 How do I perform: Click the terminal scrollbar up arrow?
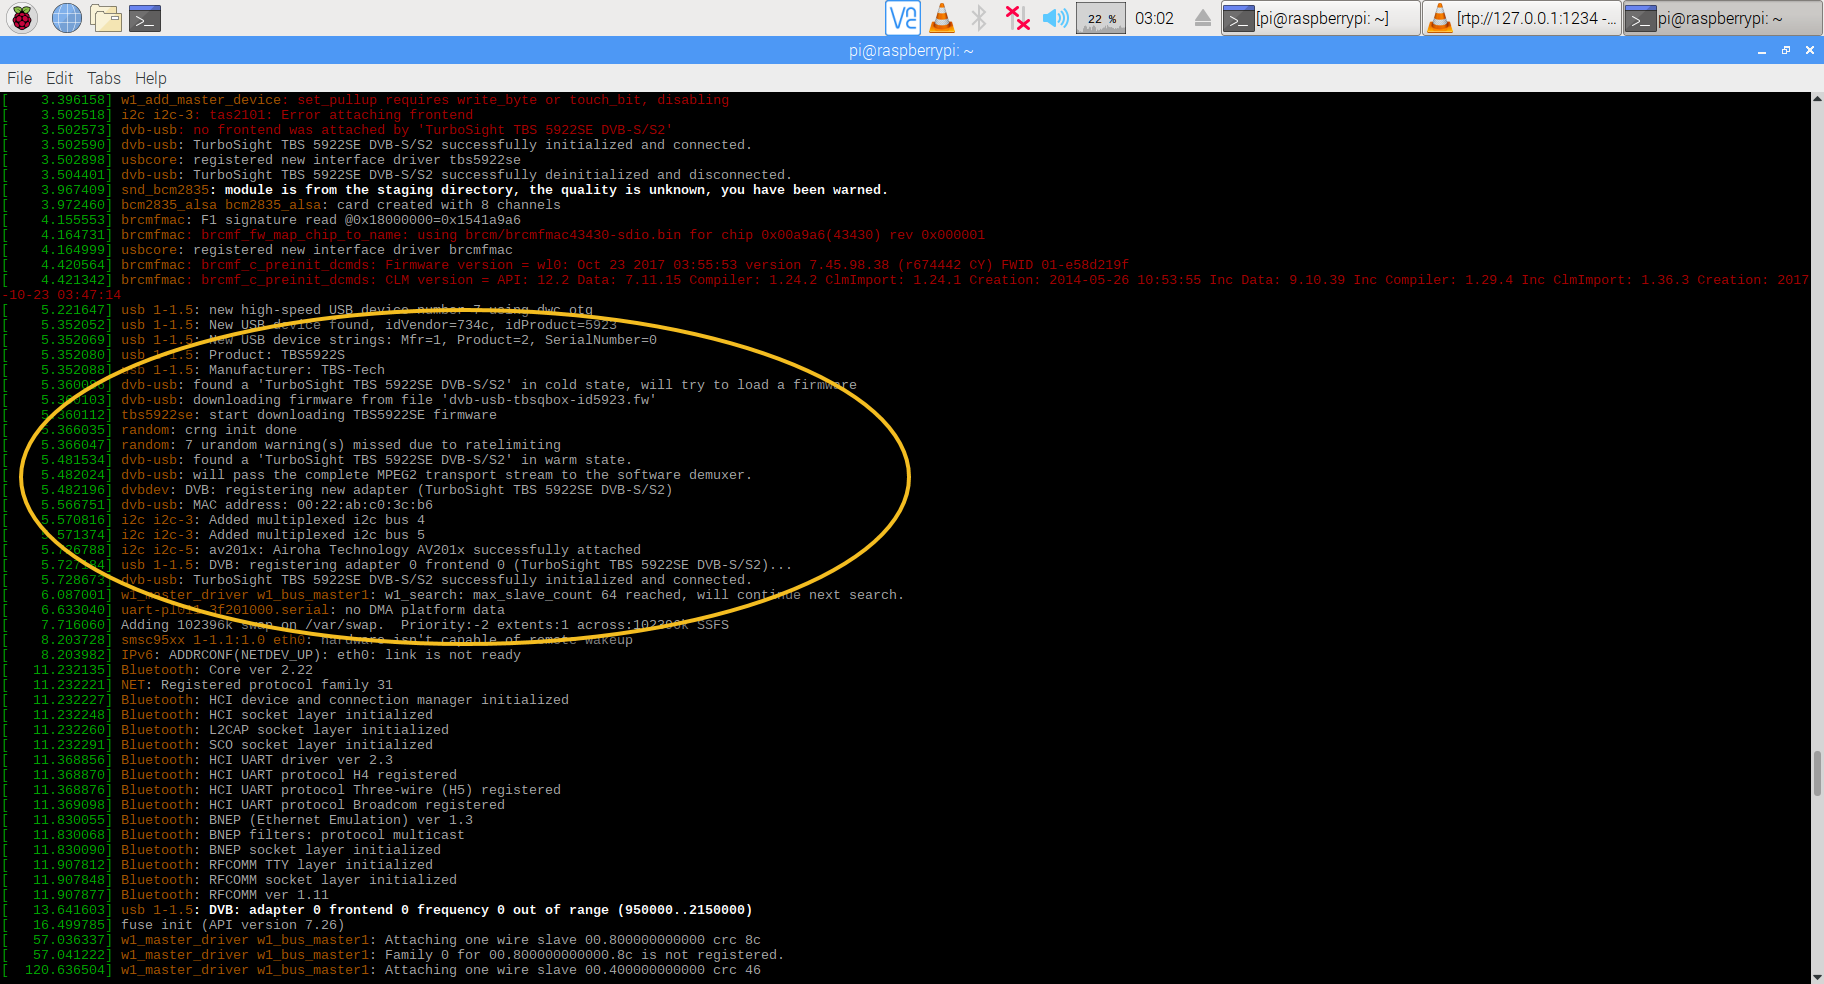tap(1817, 99)
